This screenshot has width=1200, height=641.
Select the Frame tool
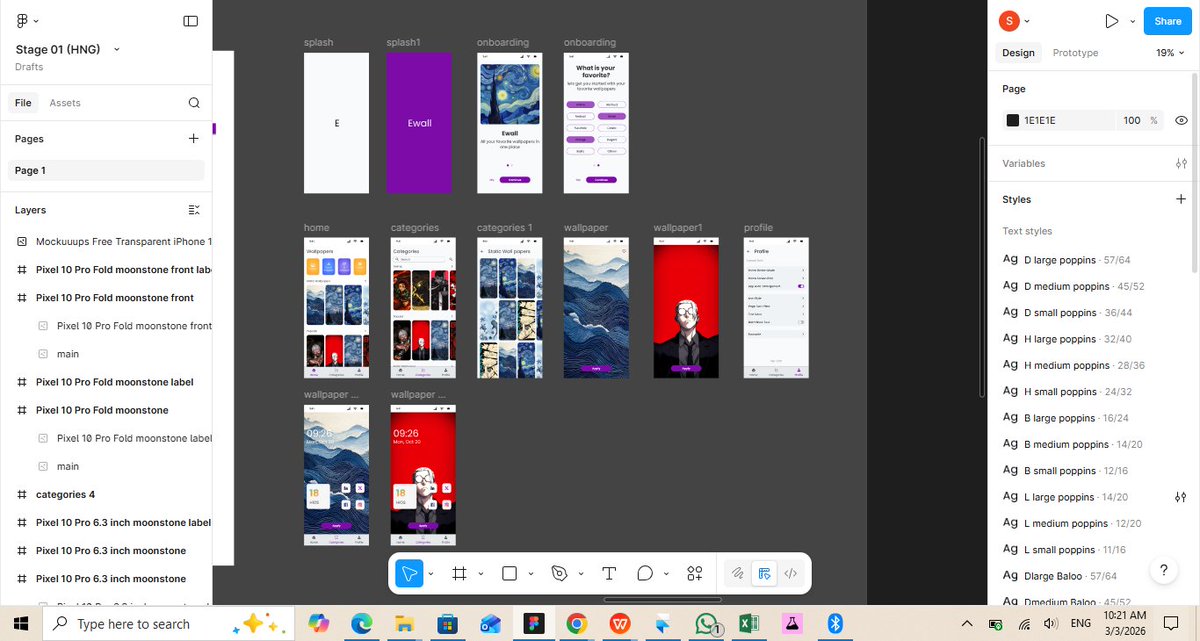pyautogui.click(x=460, y=573)
